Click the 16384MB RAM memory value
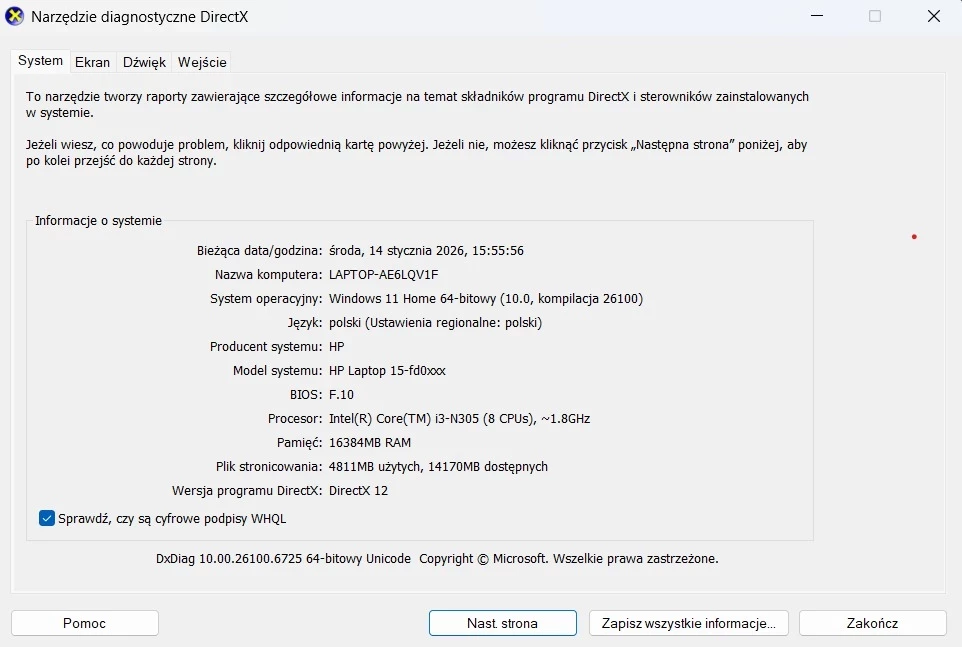This screenshot has height=647, width=962. click(x=369, y=442)
